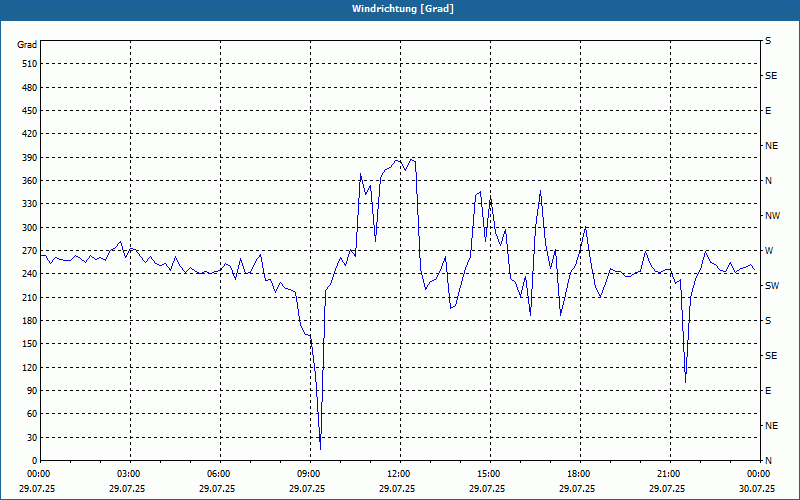Select the 29.07.25 date beneath 18:00

(577, 489)
